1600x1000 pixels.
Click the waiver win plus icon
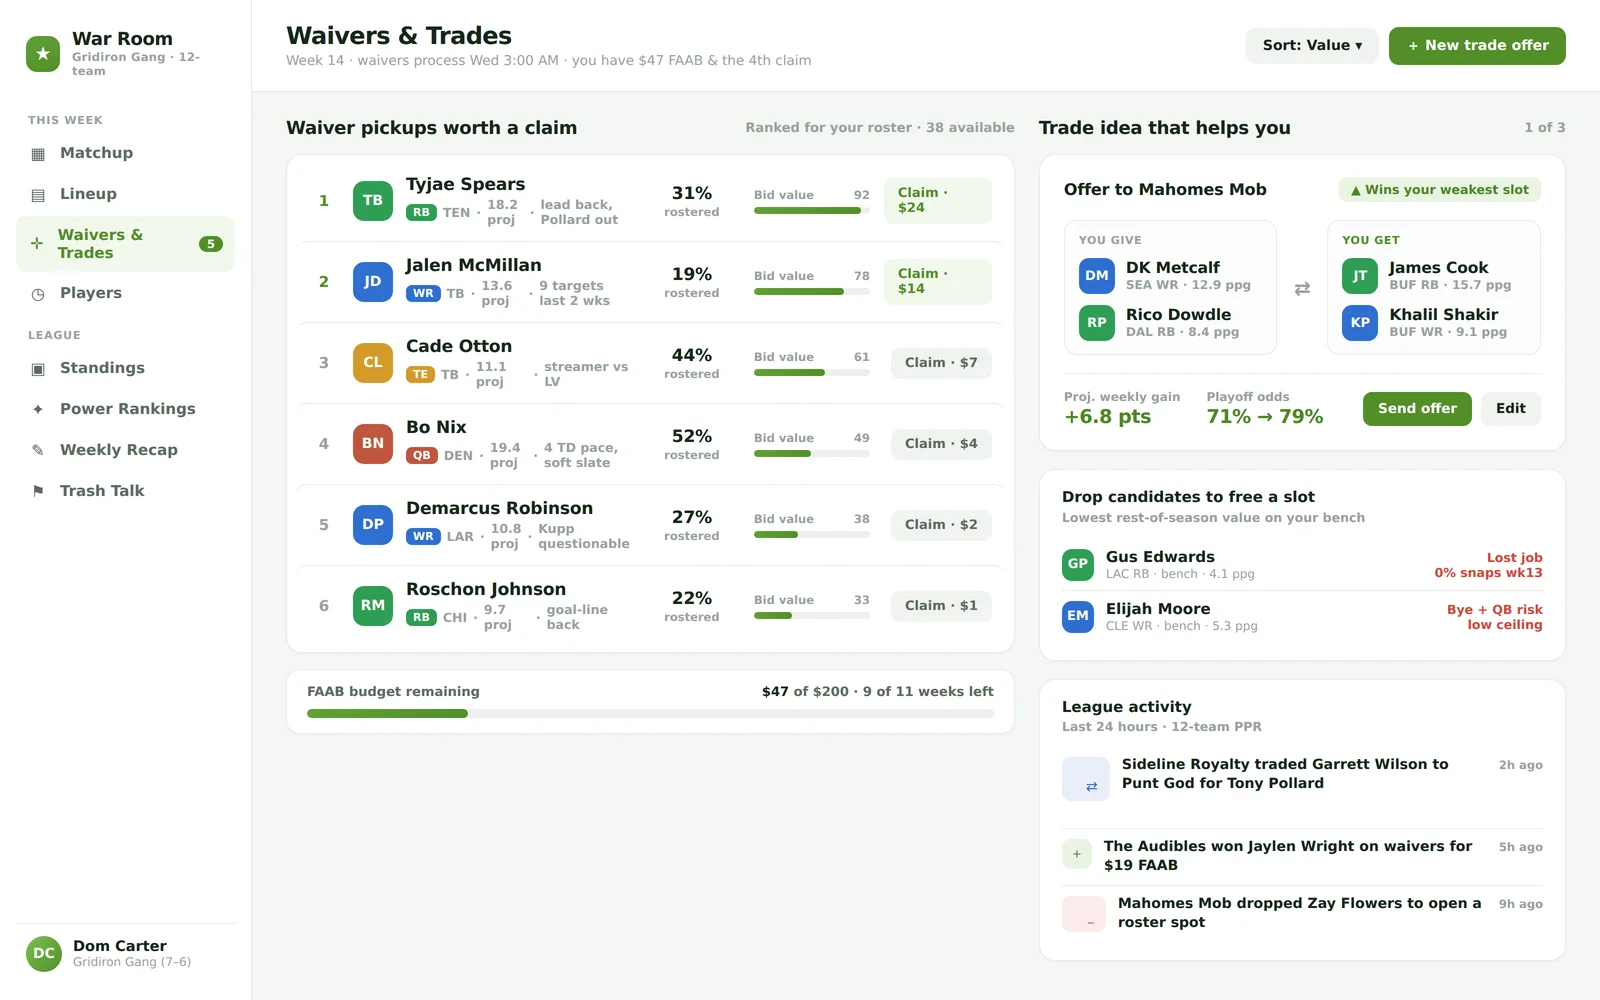tap(1077, 855)
